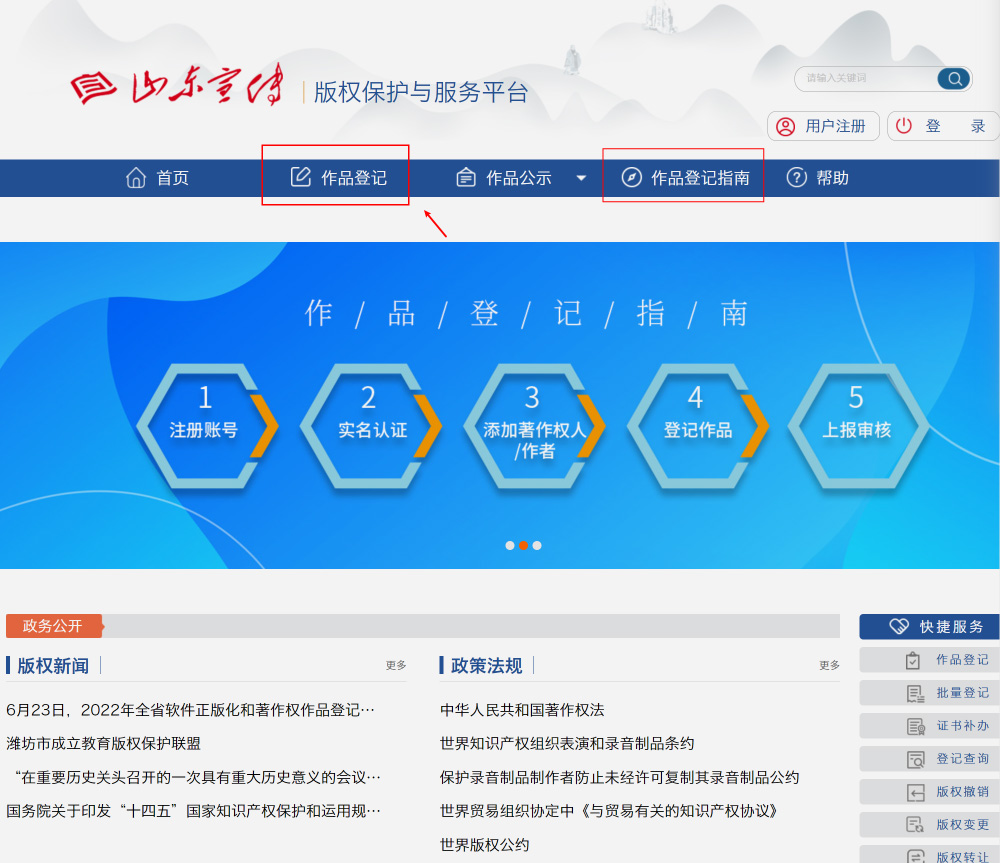The height and width of the screenshot is (863, 1000).
Task: Click the 登录 login button
Action: point(941,125)
